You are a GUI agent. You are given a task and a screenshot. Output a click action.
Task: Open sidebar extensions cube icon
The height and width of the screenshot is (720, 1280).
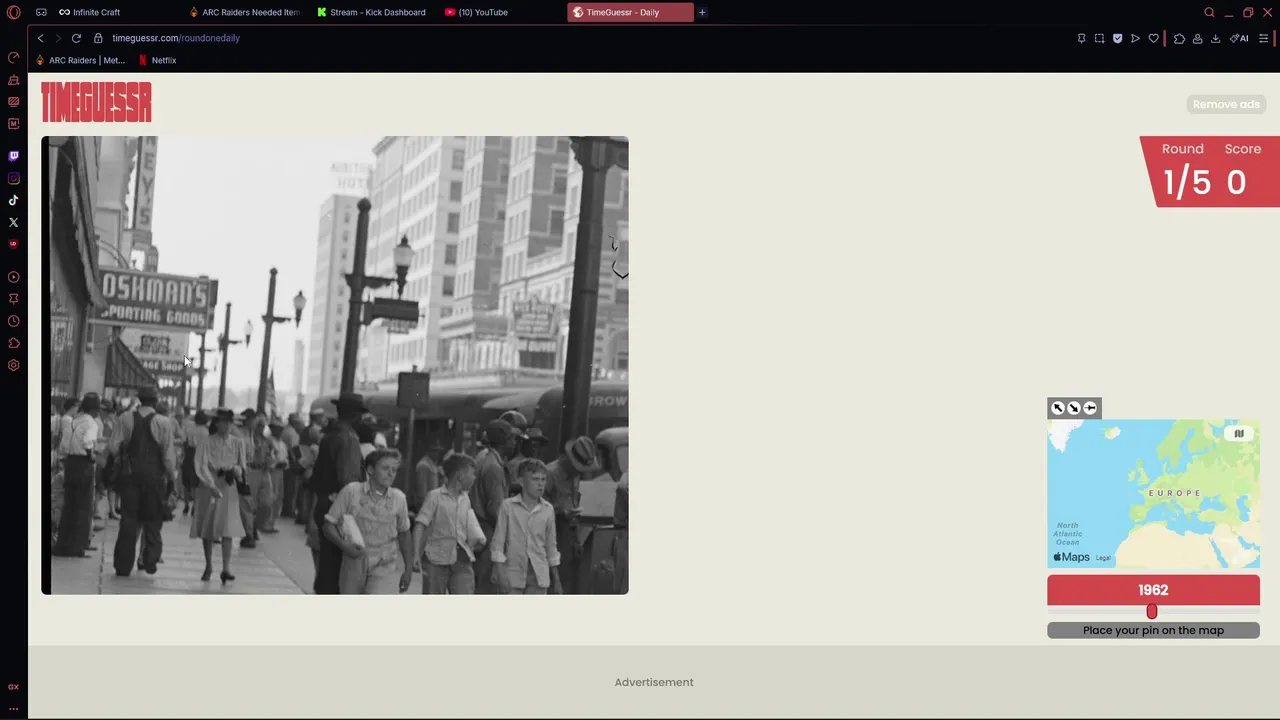tap(13, 343)
